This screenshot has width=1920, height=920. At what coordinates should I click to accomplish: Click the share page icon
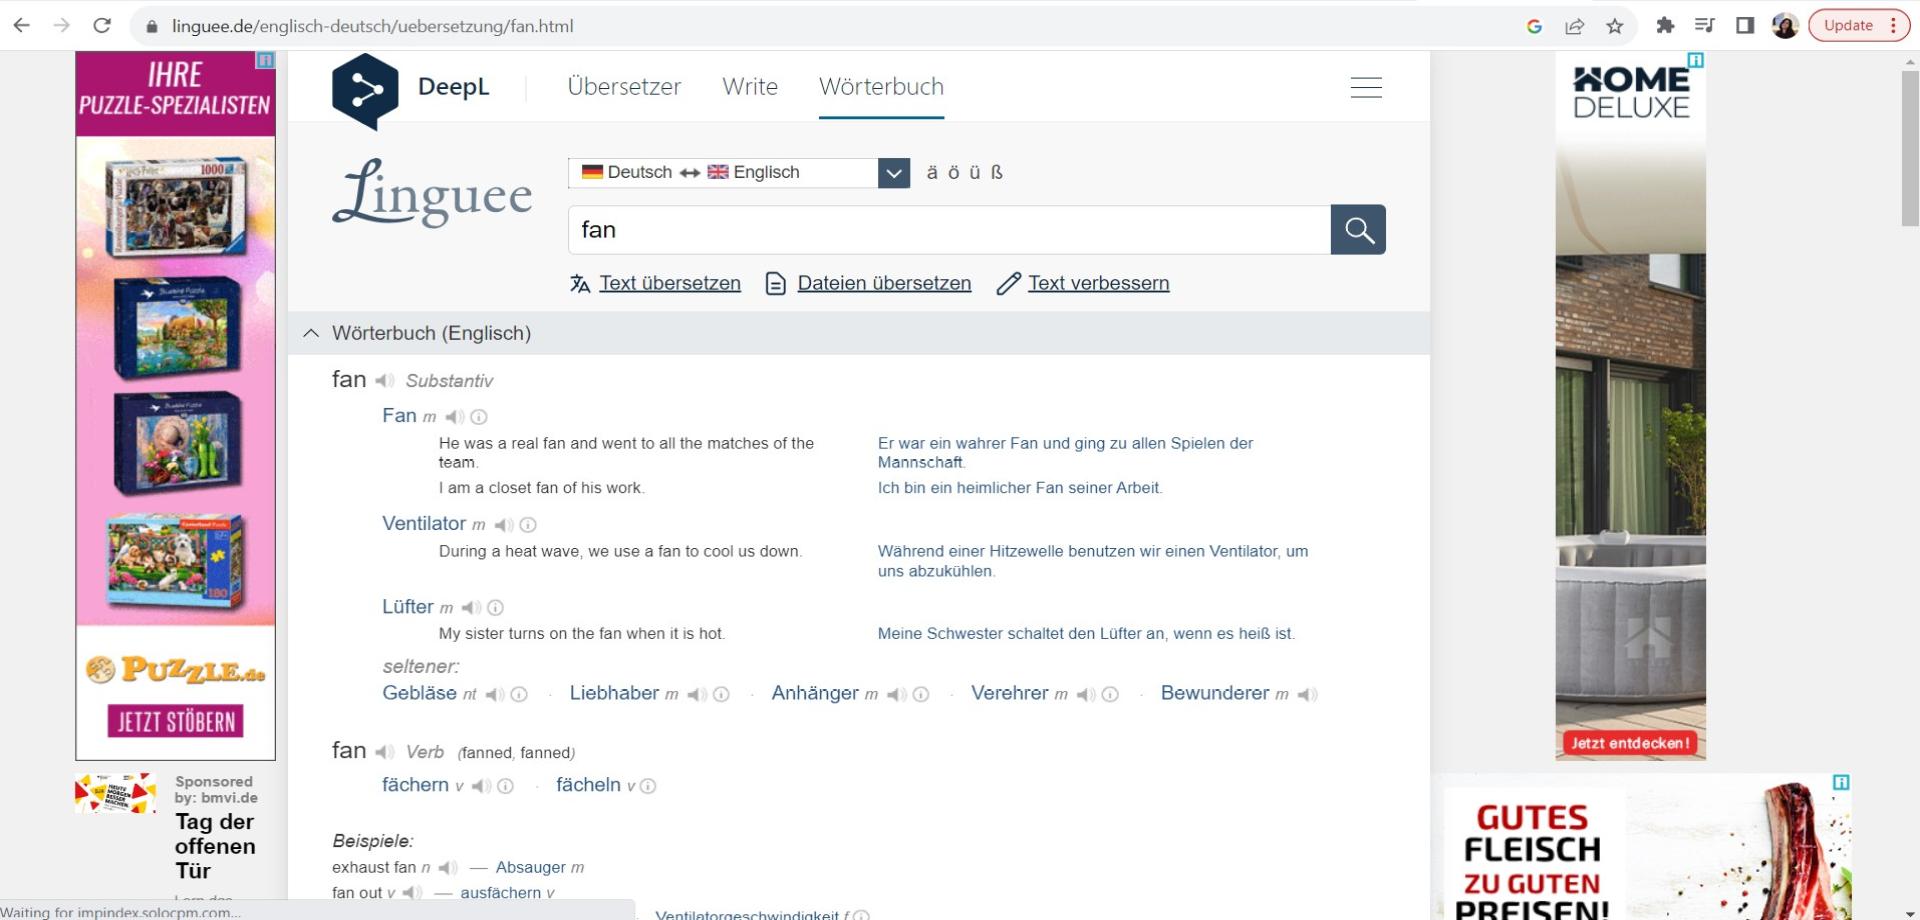pos(1575,26)
